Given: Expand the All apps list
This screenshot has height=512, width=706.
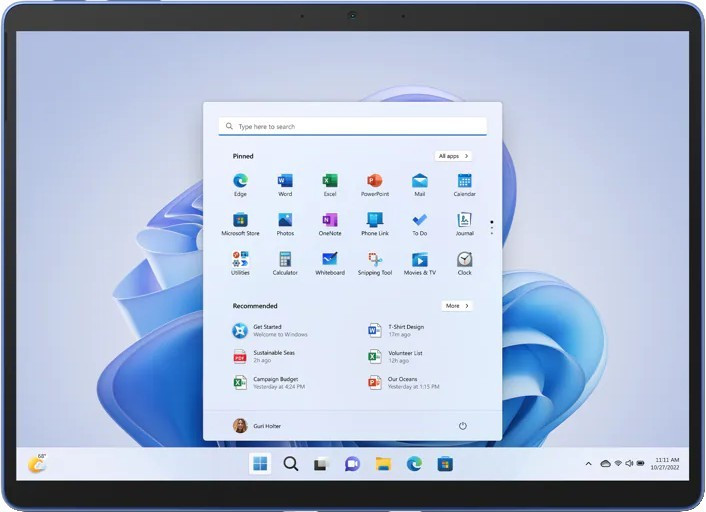Looking at the screenshot, I should point(453,156).
